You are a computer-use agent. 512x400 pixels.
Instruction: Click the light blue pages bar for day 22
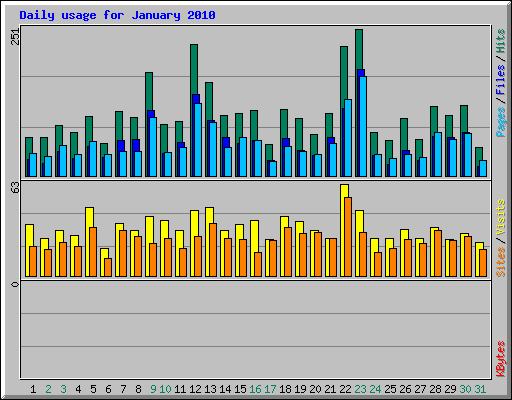coord(348,138)
